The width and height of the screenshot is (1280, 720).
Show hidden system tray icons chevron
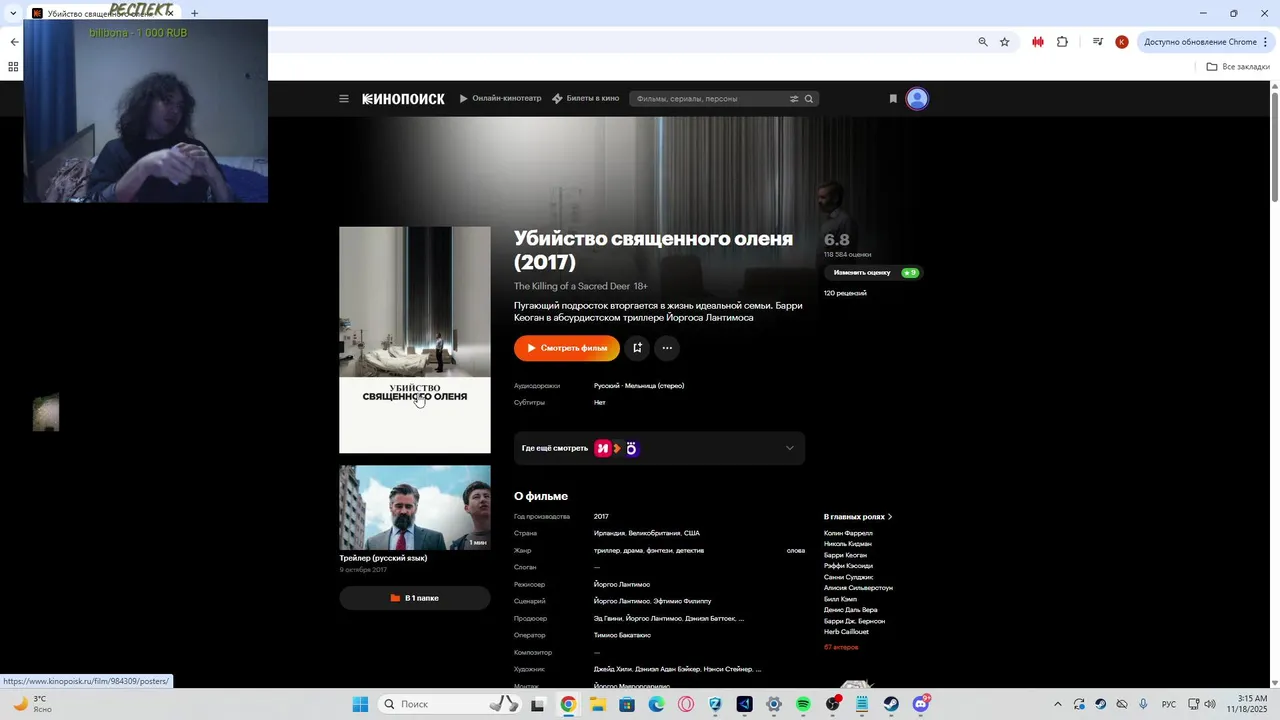pyautogui.click(x=1058, y=704)
